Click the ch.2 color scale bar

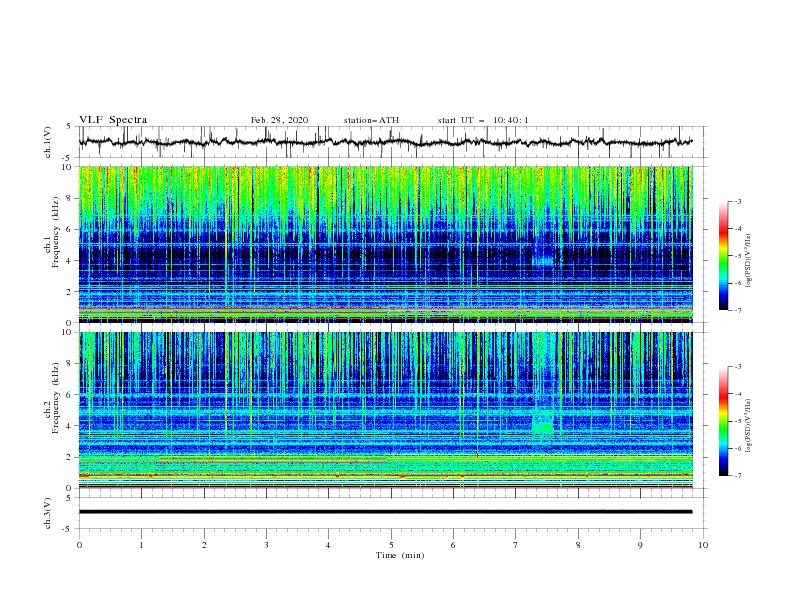724,421
